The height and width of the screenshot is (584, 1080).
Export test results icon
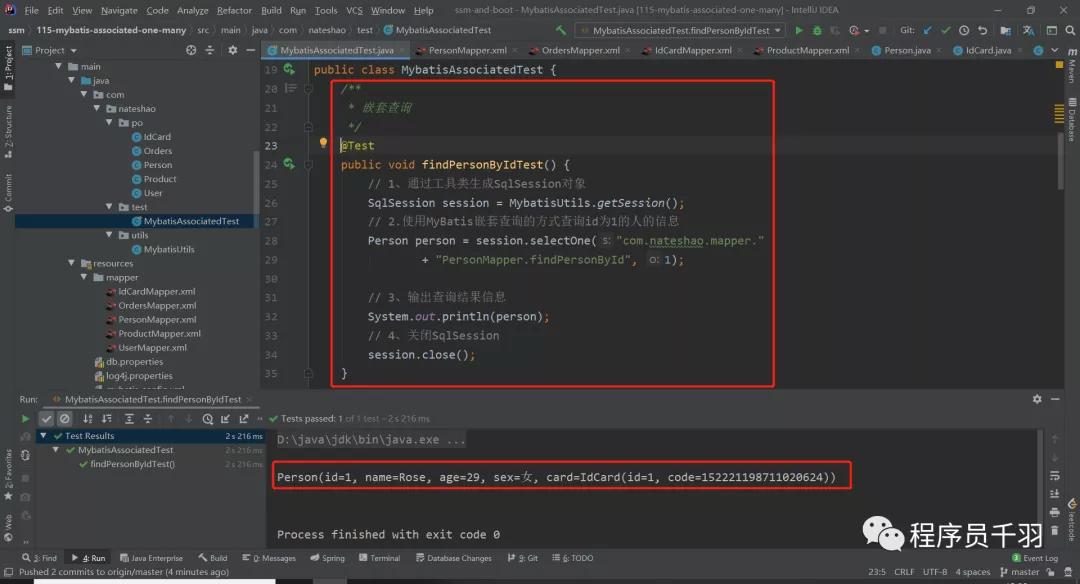tap(244, 419)
